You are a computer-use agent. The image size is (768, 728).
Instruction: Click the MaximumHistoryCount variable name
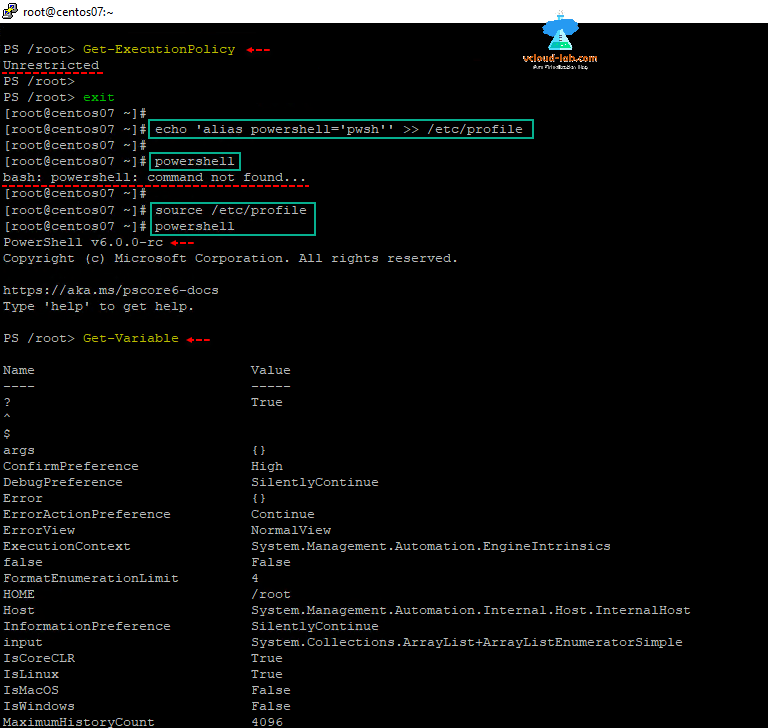coord(78,722)
